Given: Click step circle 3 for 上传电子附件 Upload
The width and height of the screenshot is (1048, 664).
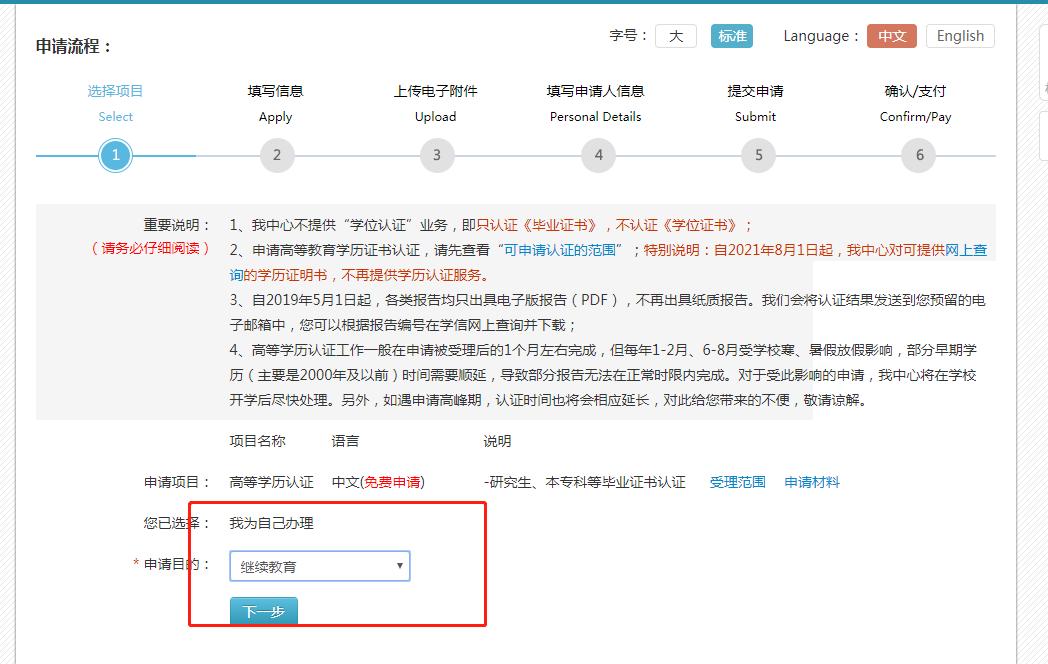Looking at the screenshot, I should 437,155.
